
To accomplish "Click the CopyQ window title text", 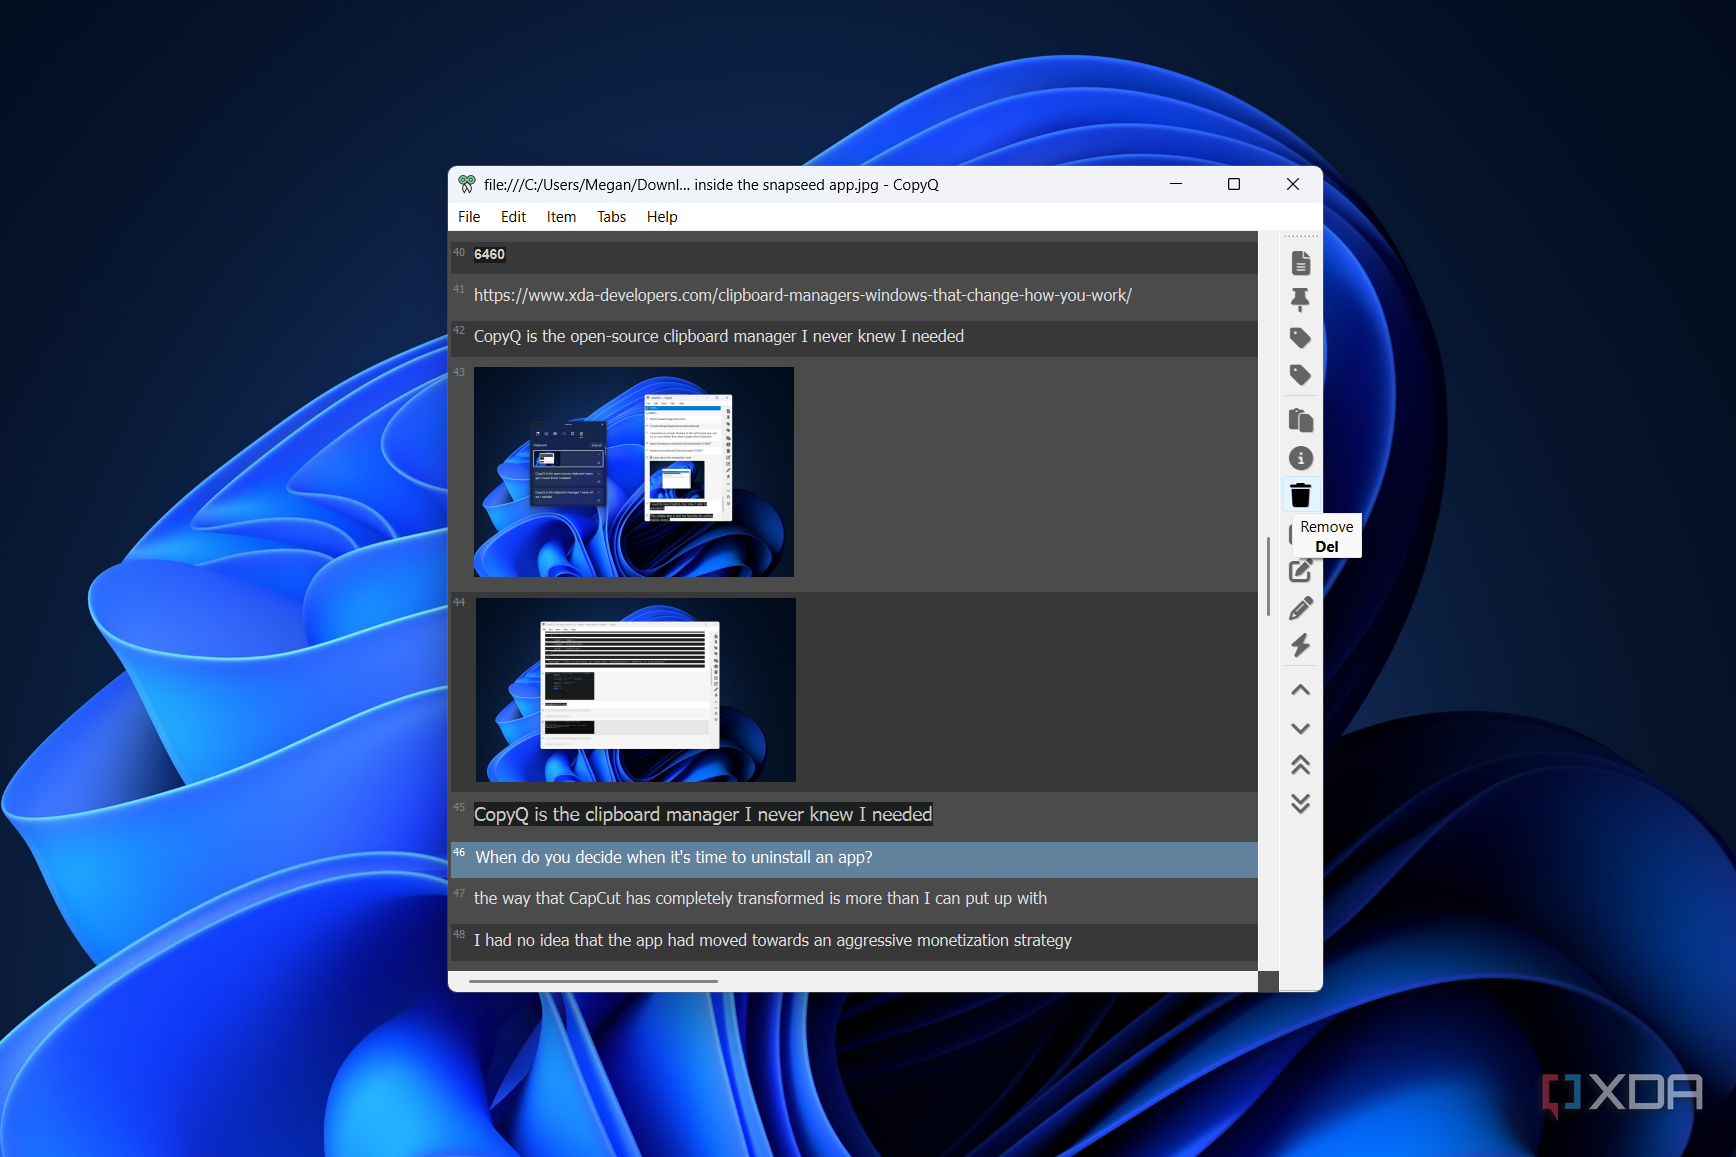I will pyautogui.click(x=711, y=185).
